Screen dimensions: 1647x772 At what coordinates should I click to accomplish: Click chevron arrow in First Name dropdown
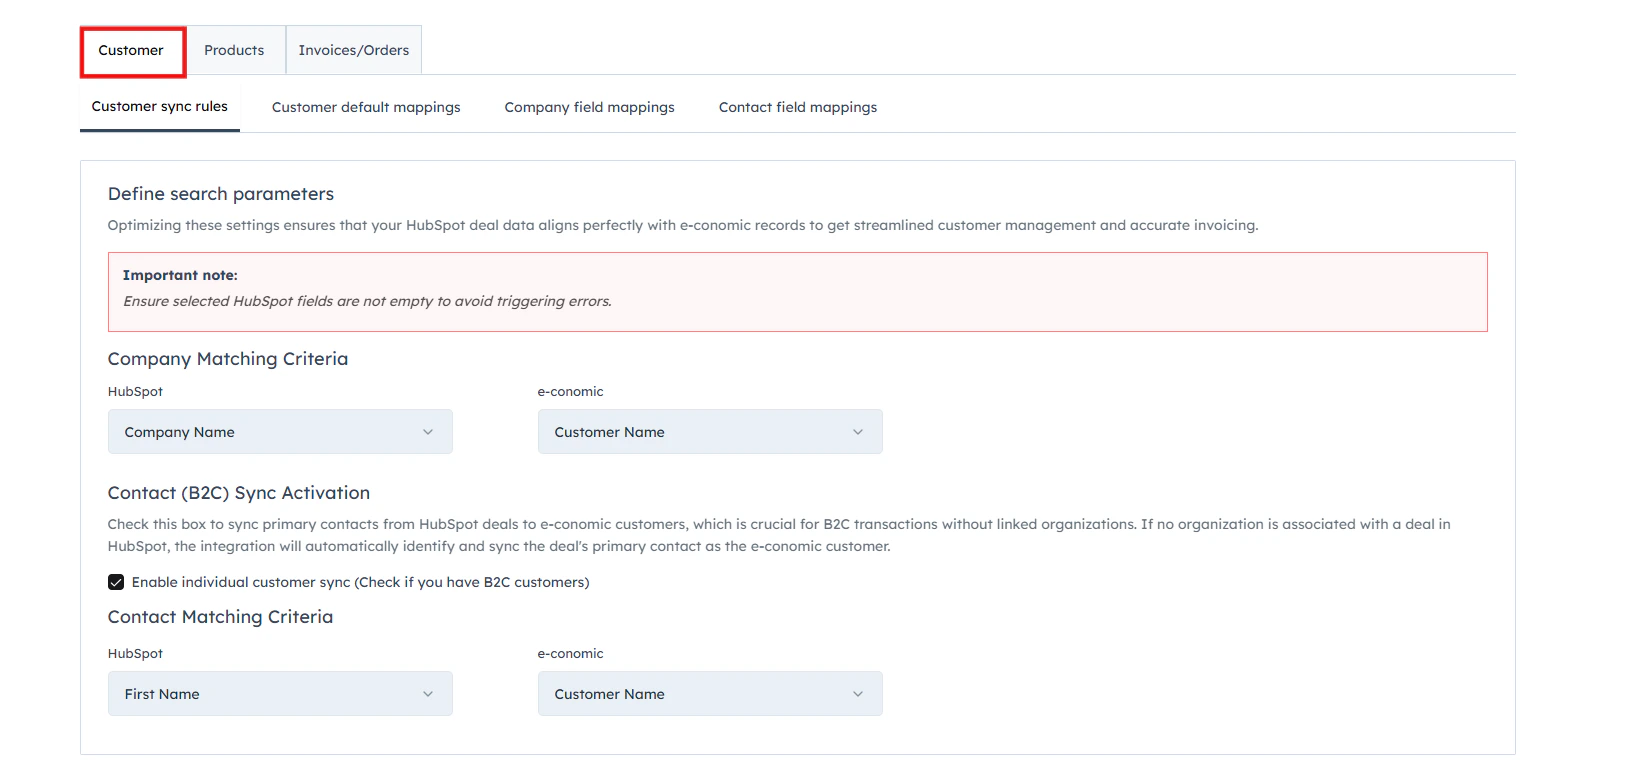428,694
